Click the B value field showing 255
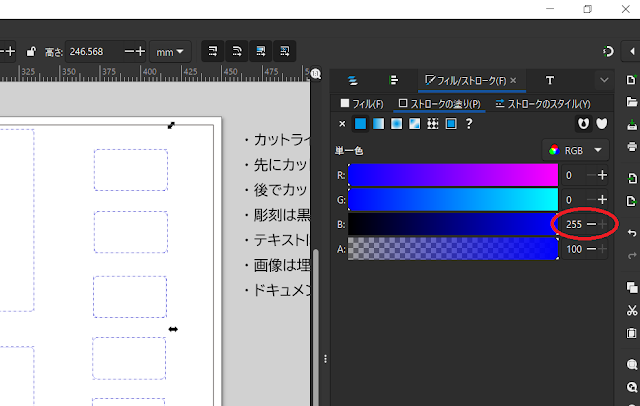Screen dimensions: 640x406 coord(574,224)
